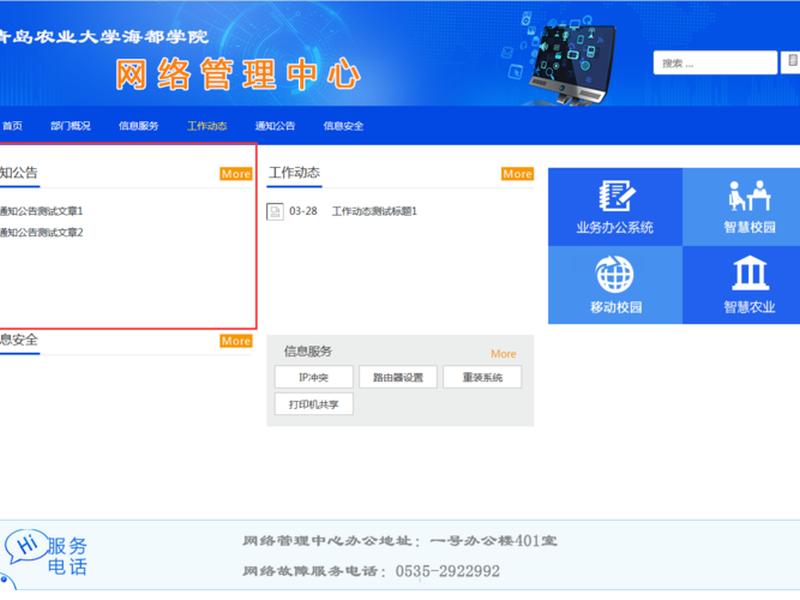Open the 移动校园 globe icon
The height and width of the screenshot is (600, 800).
615,274
